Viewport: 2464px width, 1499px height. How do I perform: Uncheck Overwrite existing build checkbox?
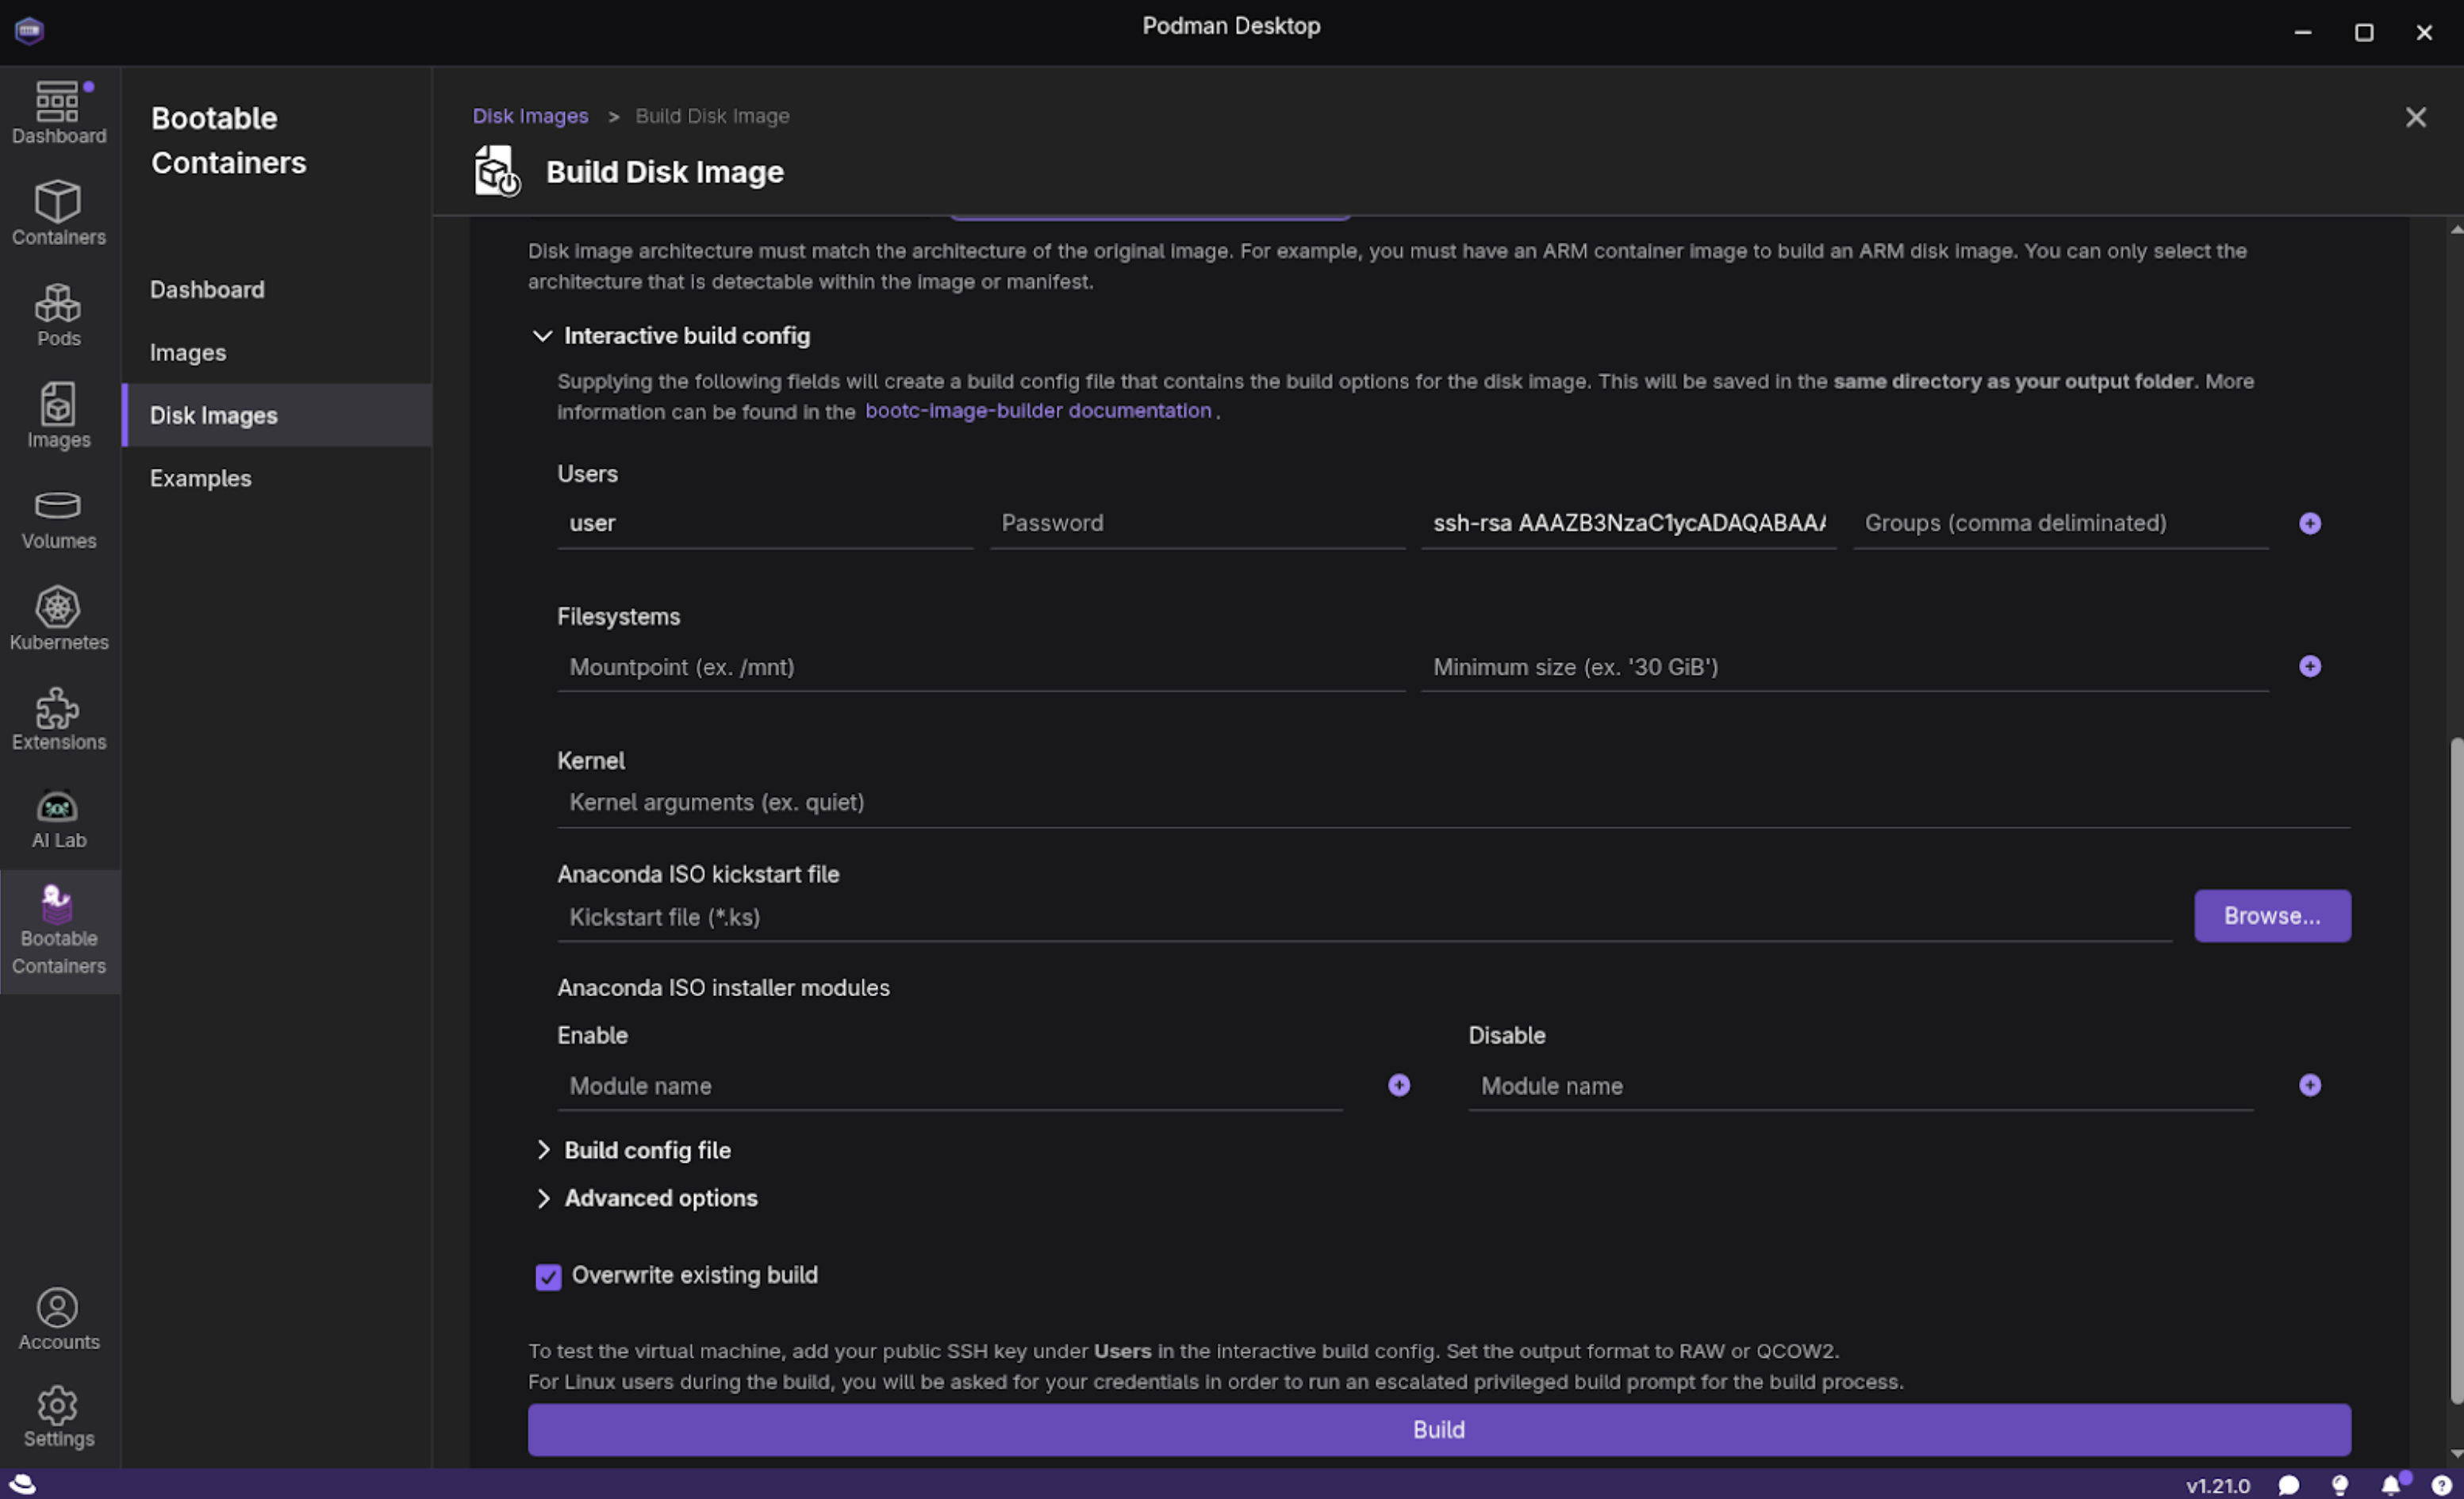(x=548, y=1276)
